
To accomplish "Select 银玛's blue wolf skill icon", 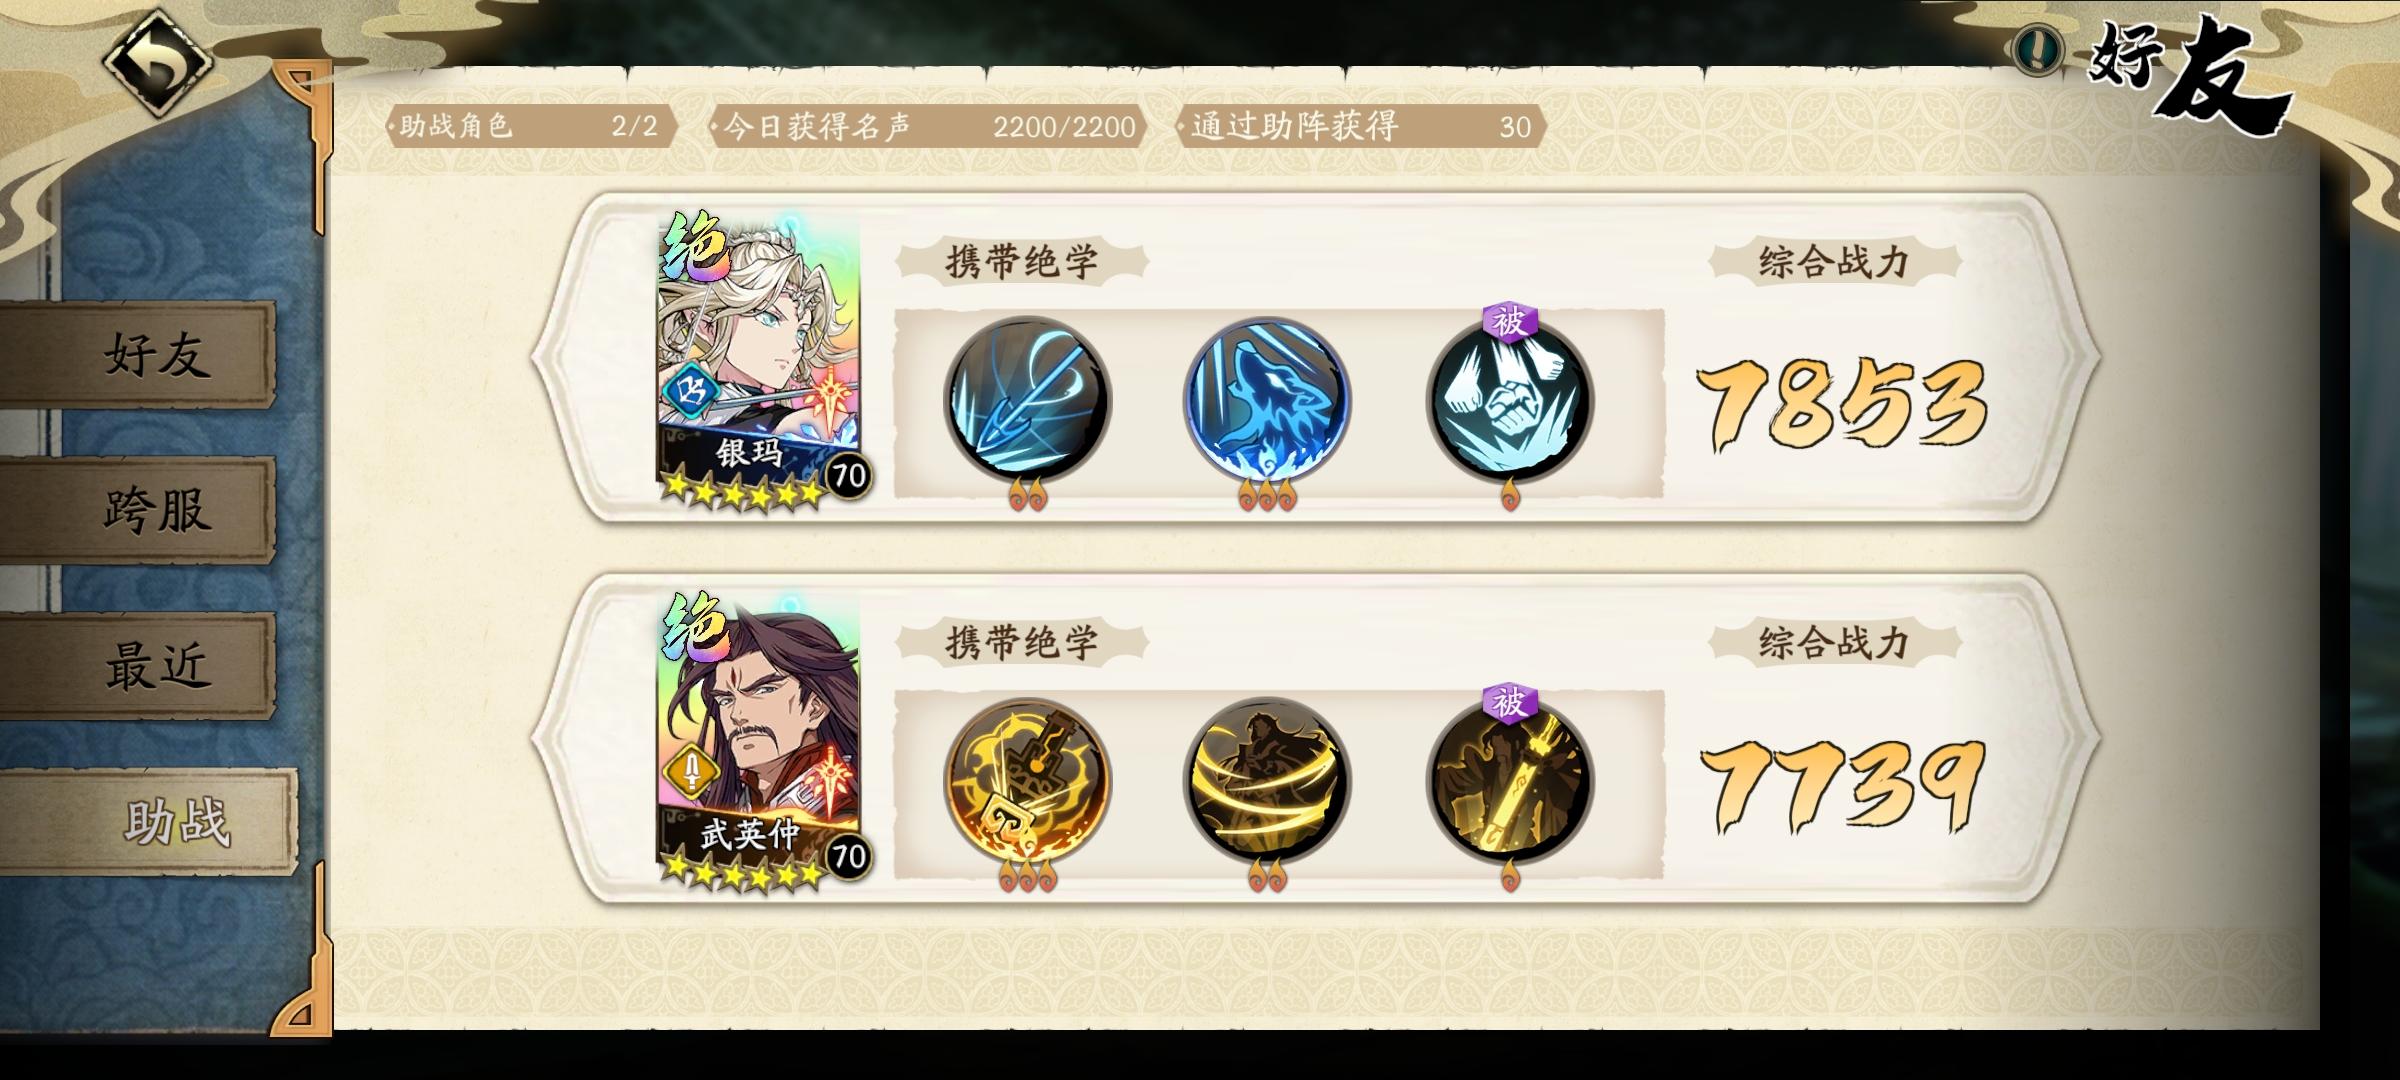I will click(x=1267, y=399).
